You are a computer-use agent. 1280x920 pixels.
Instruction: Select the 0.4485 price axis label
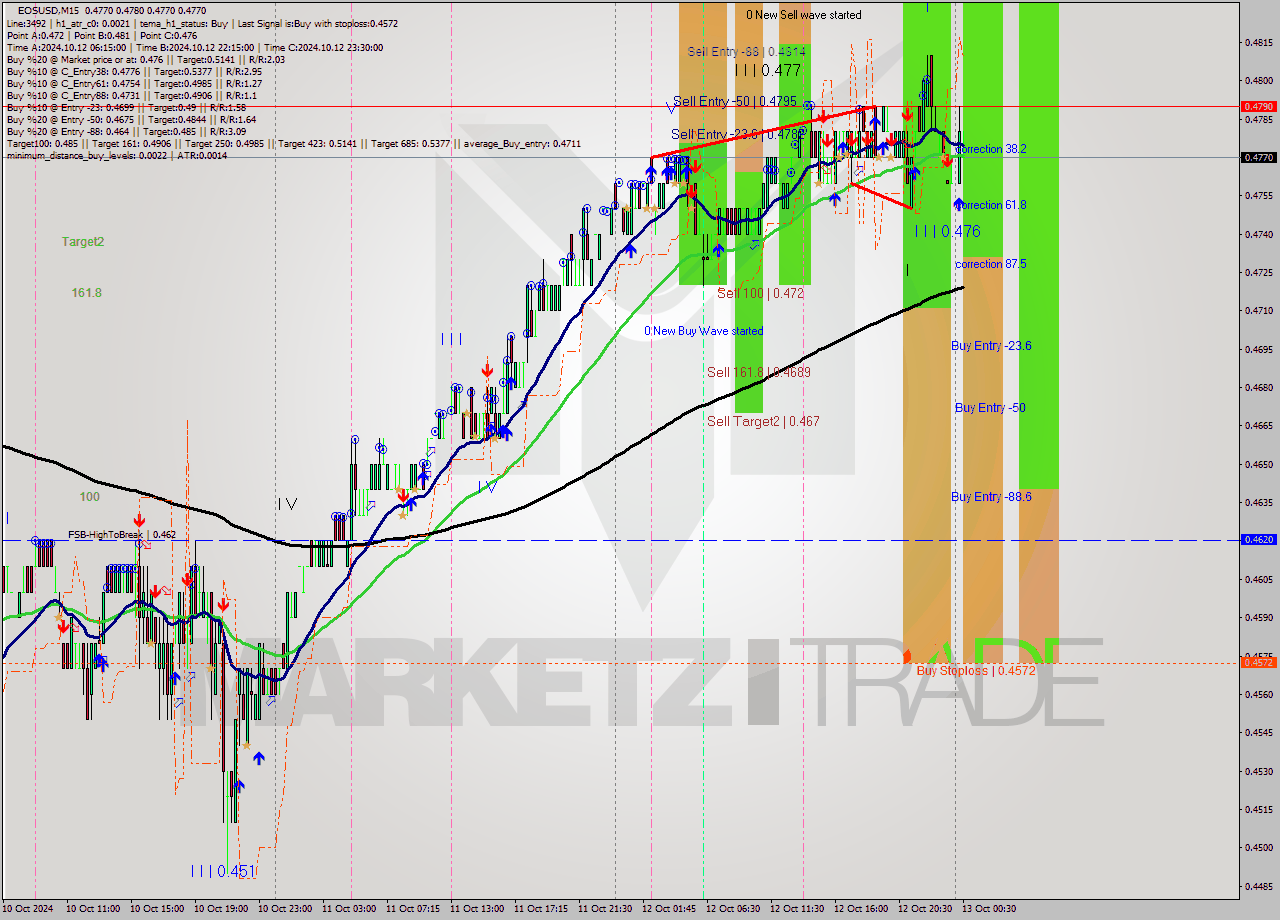pos(1258,886)
